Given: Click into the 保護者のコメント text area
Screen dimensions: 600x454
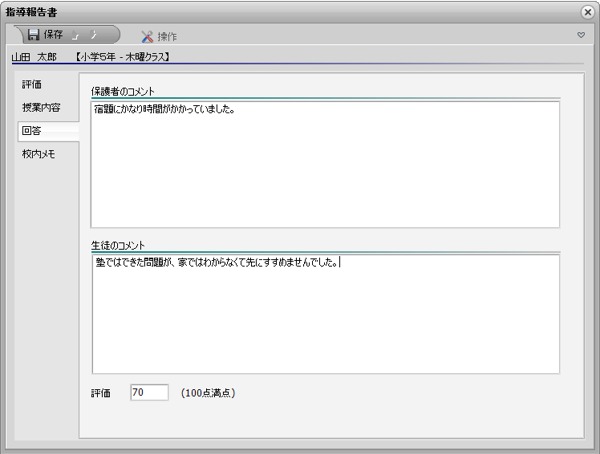Looking at the screenshot, I should click(325, 164).
